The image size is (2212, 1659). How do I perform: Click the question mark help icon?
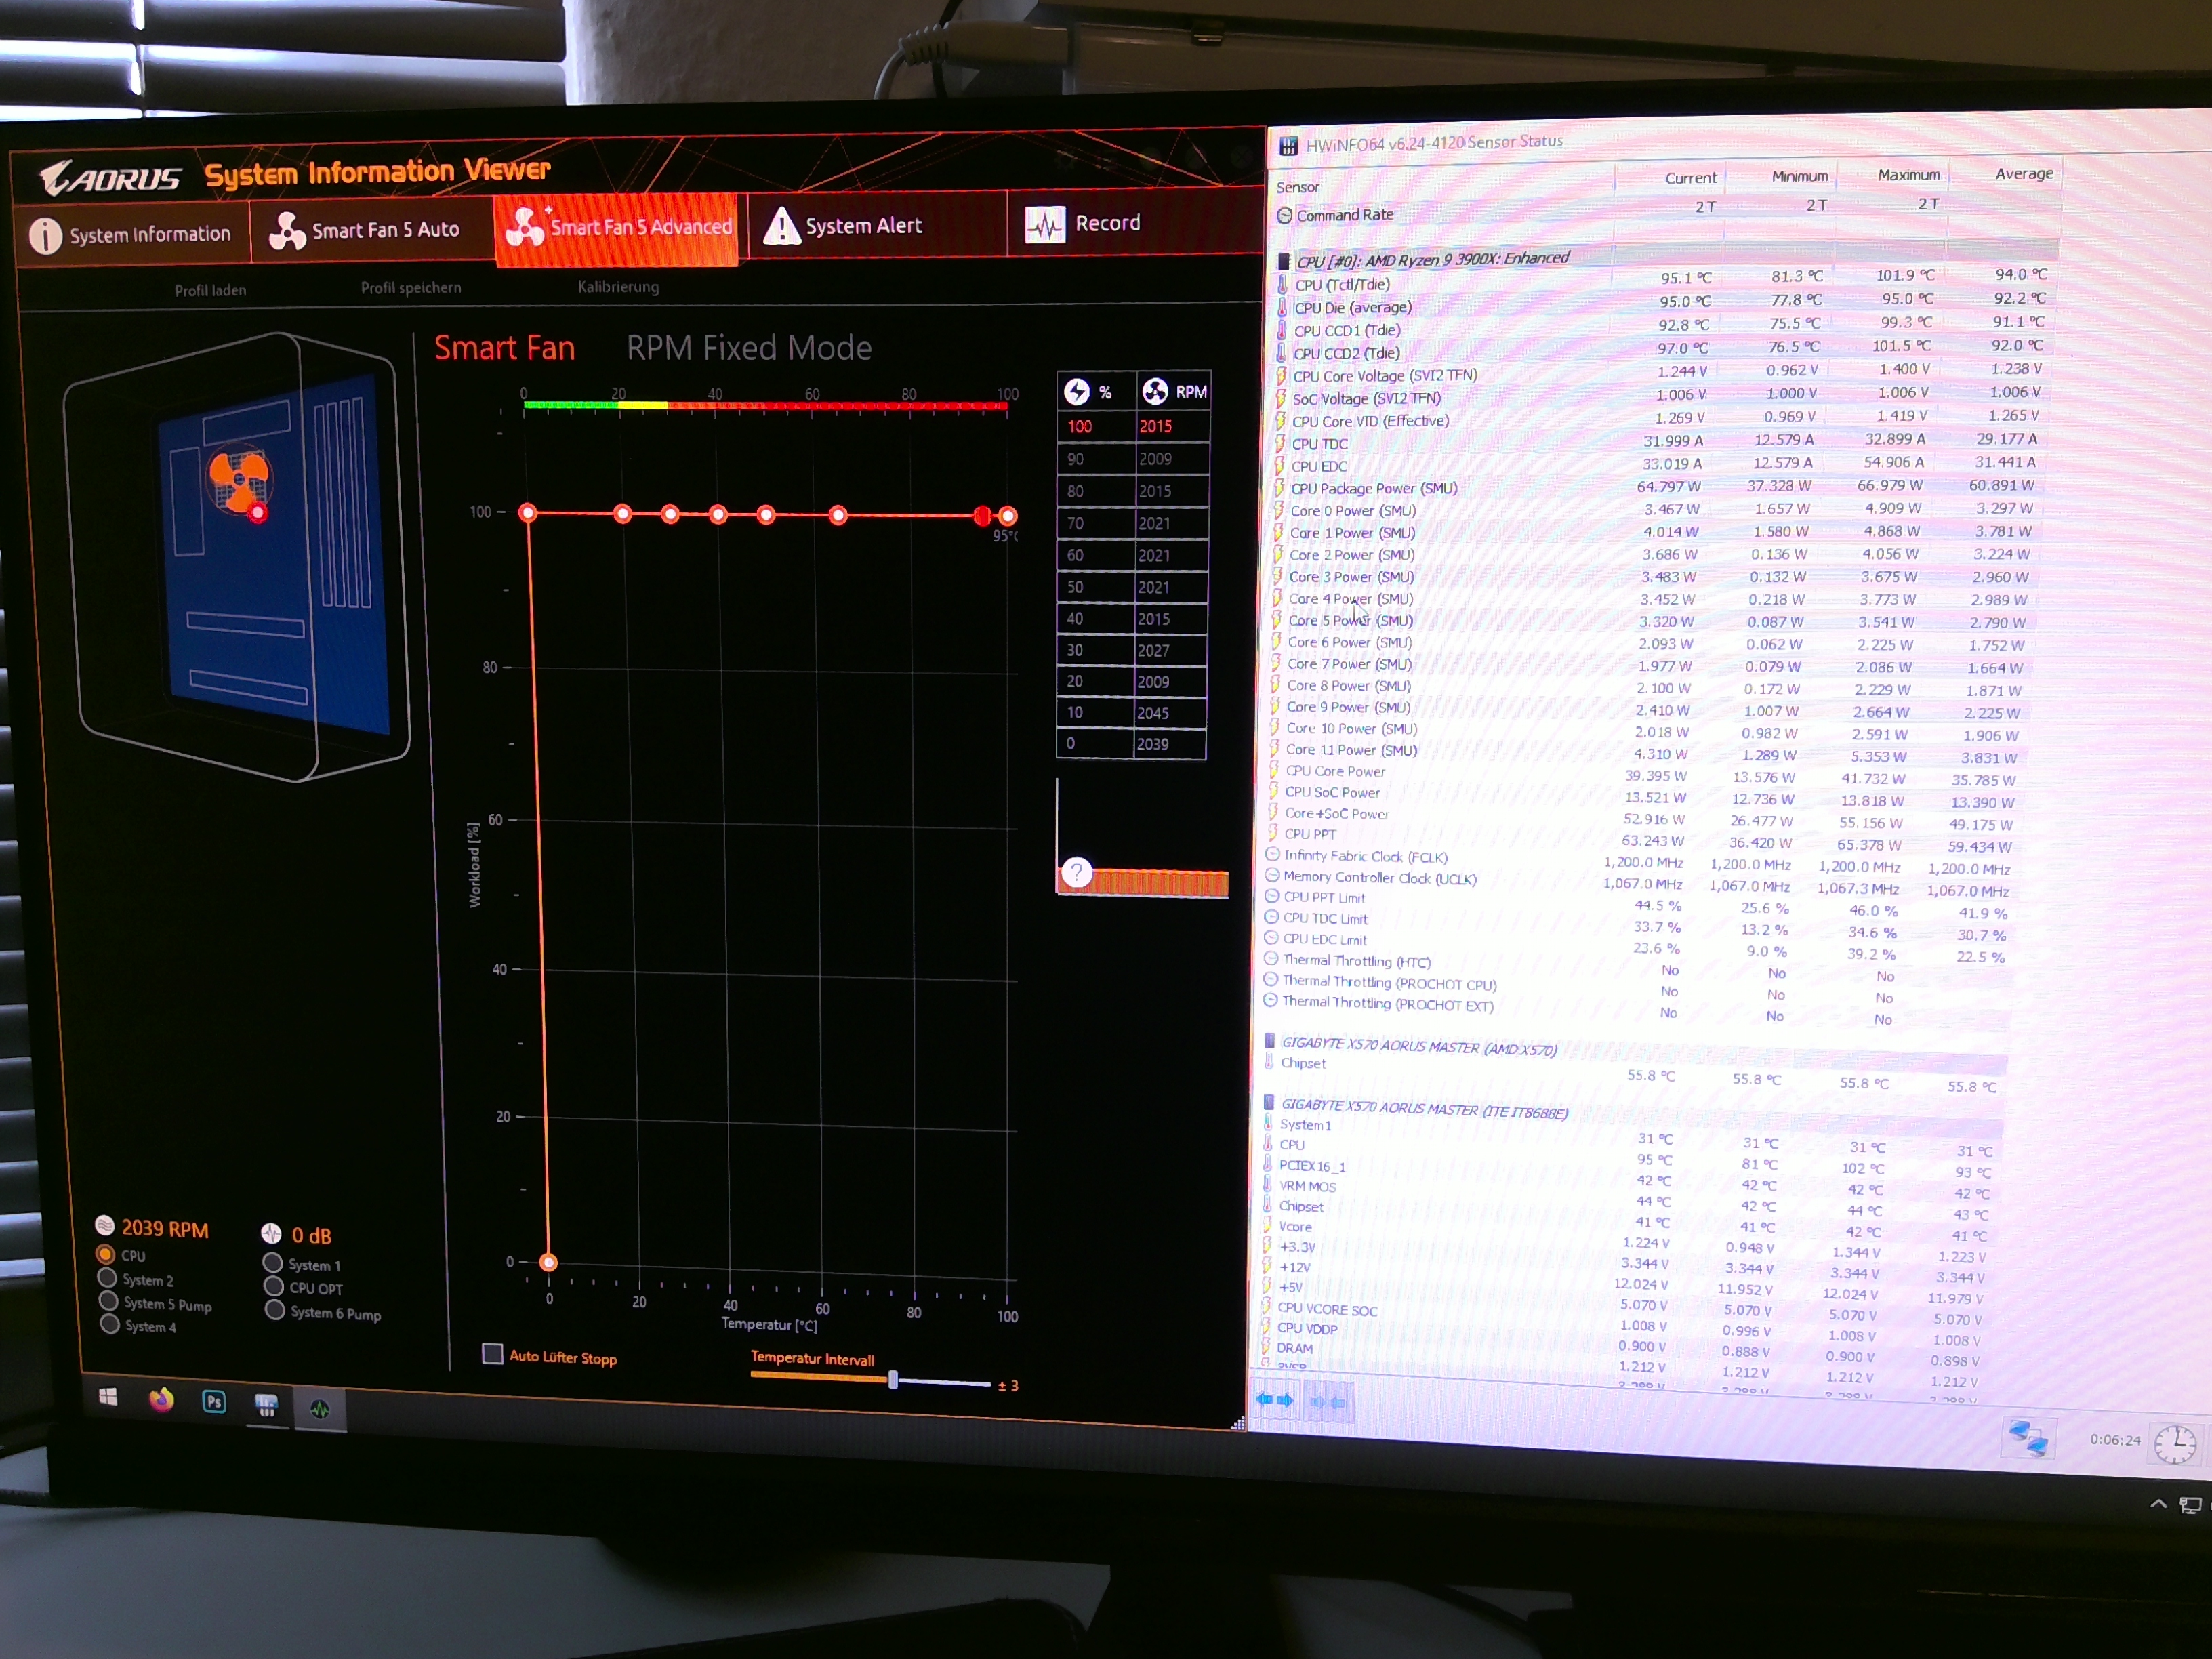[1076, 872]
